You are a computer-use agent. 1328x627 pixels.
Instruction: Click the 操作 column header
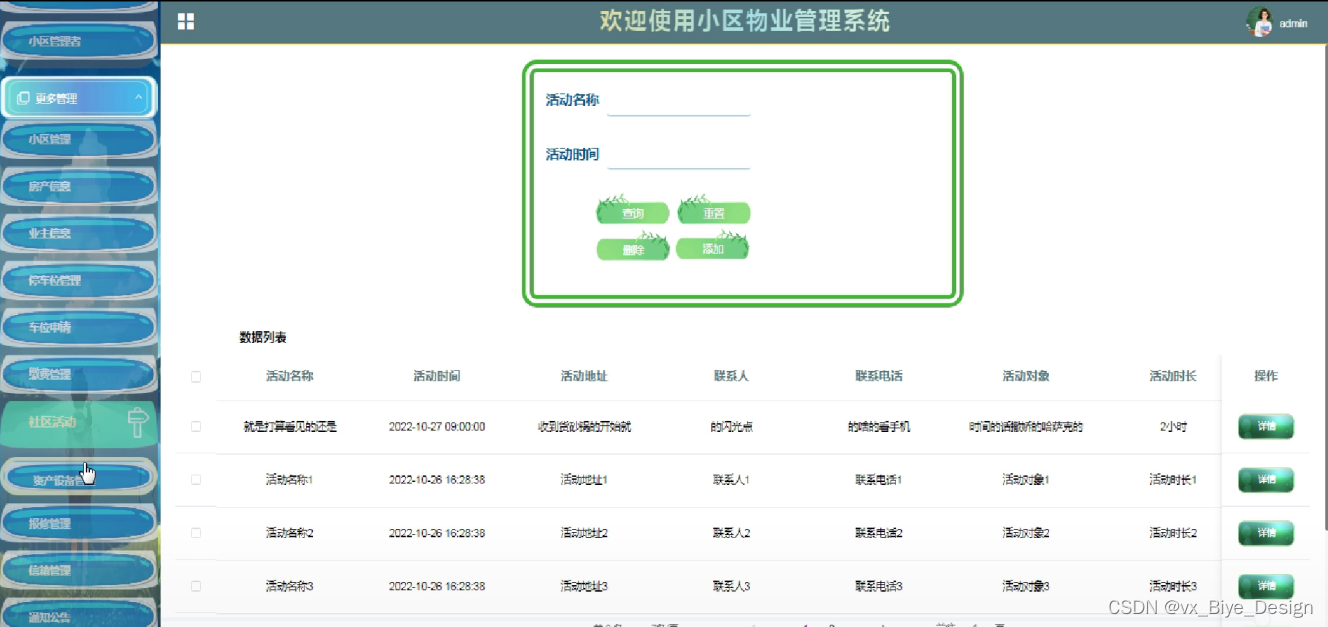pyautogui.click(x=1266, y=377)
